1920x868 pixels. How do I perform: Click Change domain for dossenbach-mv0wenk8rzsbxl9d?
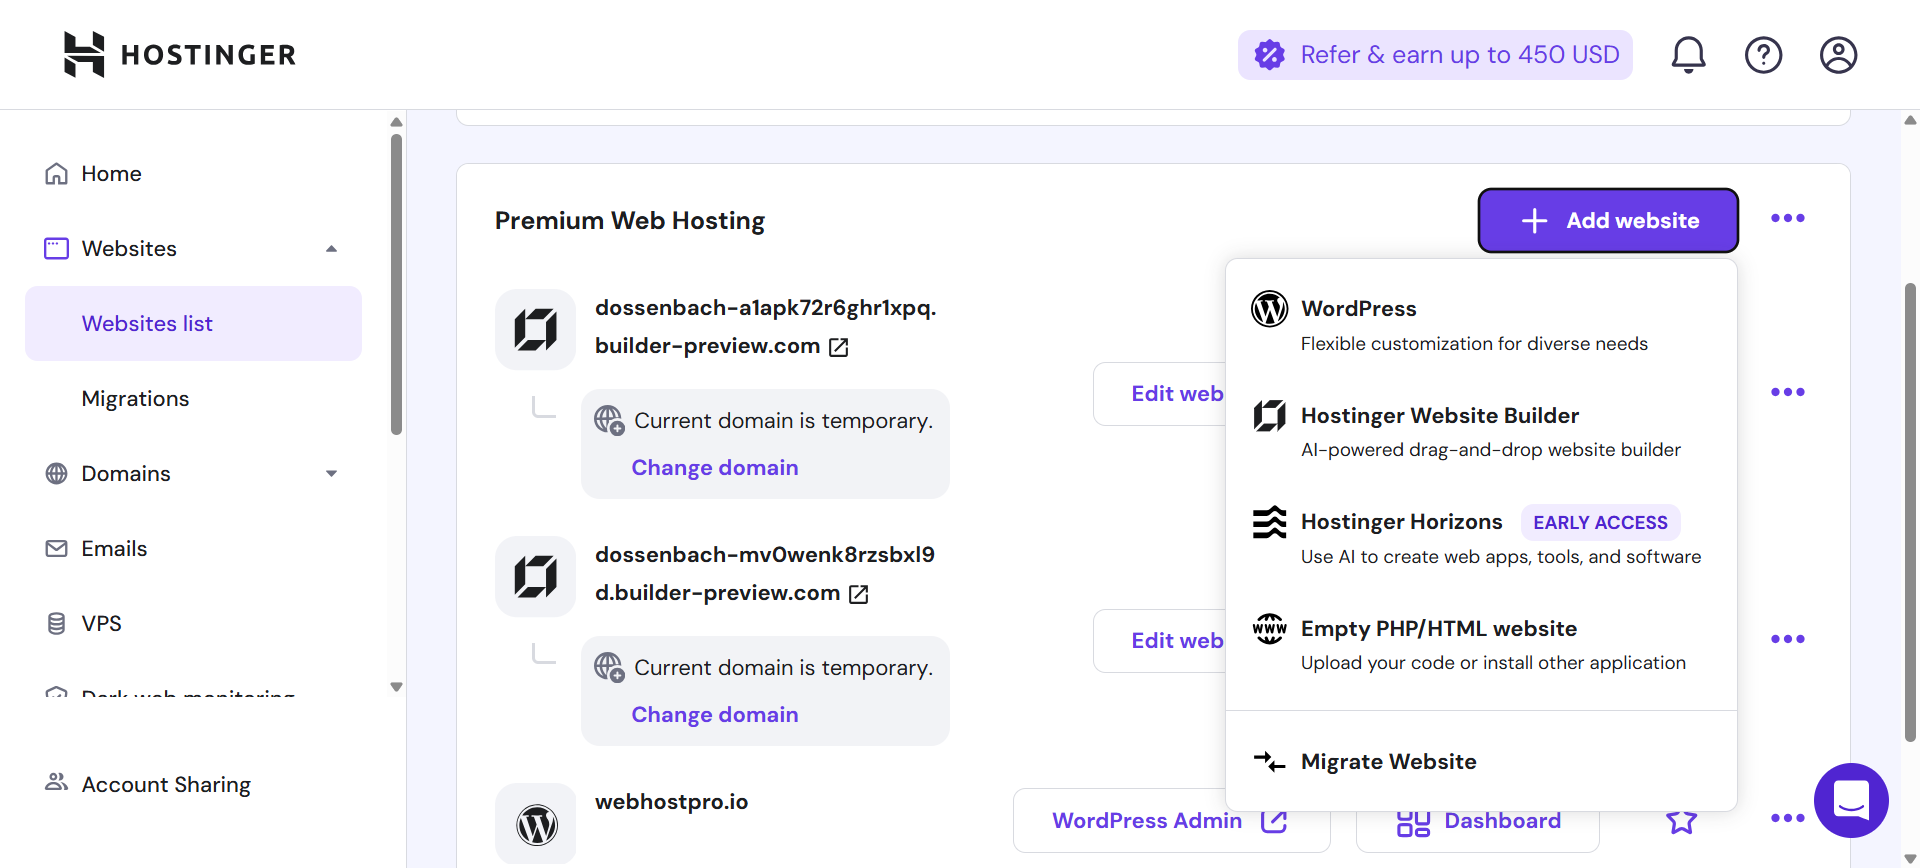click(x=715, y=715)
